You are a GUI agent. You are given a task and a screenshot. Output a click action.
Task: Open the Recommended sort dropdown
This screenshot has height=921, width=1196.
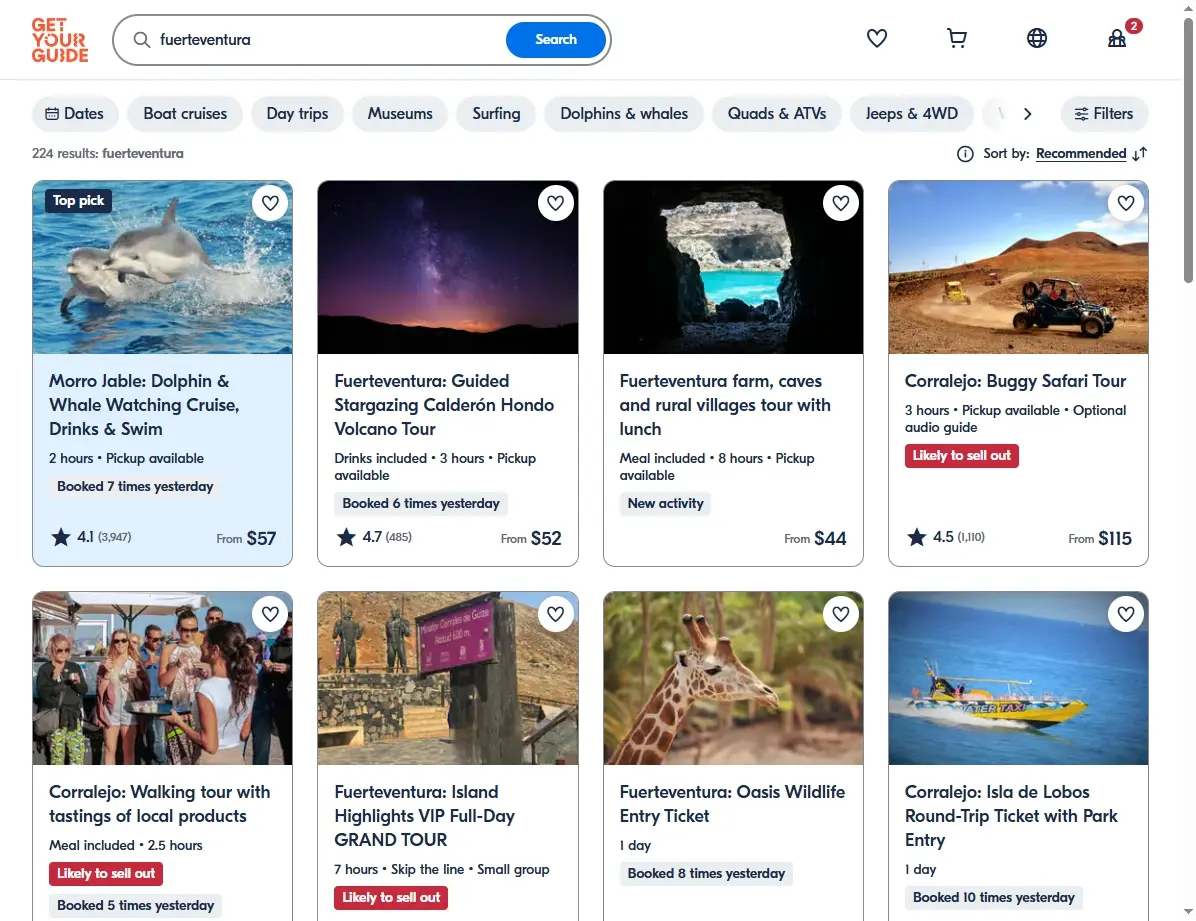[x=1081, y=153]
